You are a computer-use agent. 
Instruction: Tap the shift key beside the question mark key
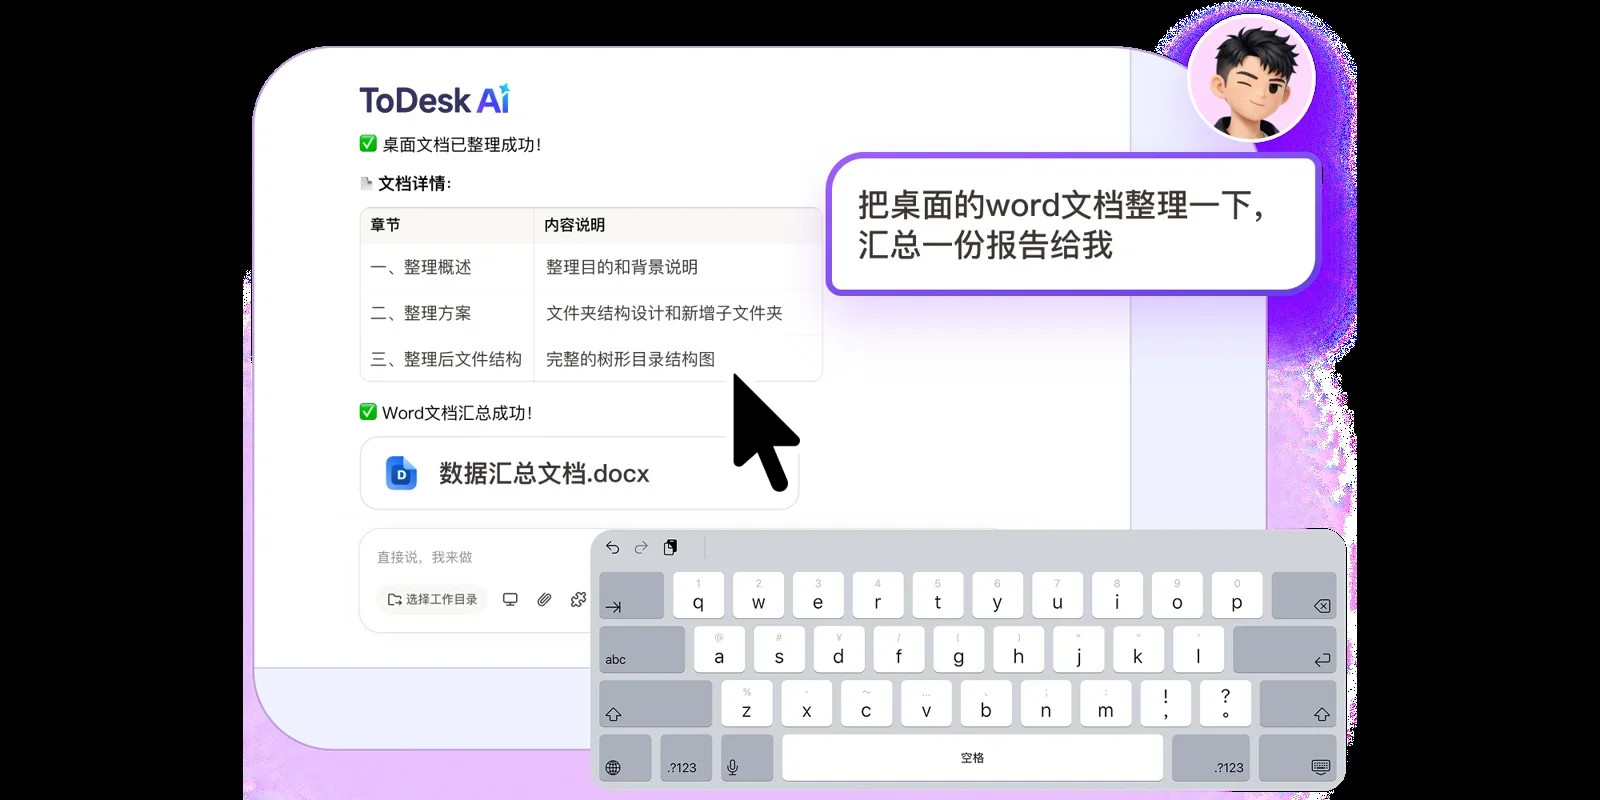point(1298,704)
